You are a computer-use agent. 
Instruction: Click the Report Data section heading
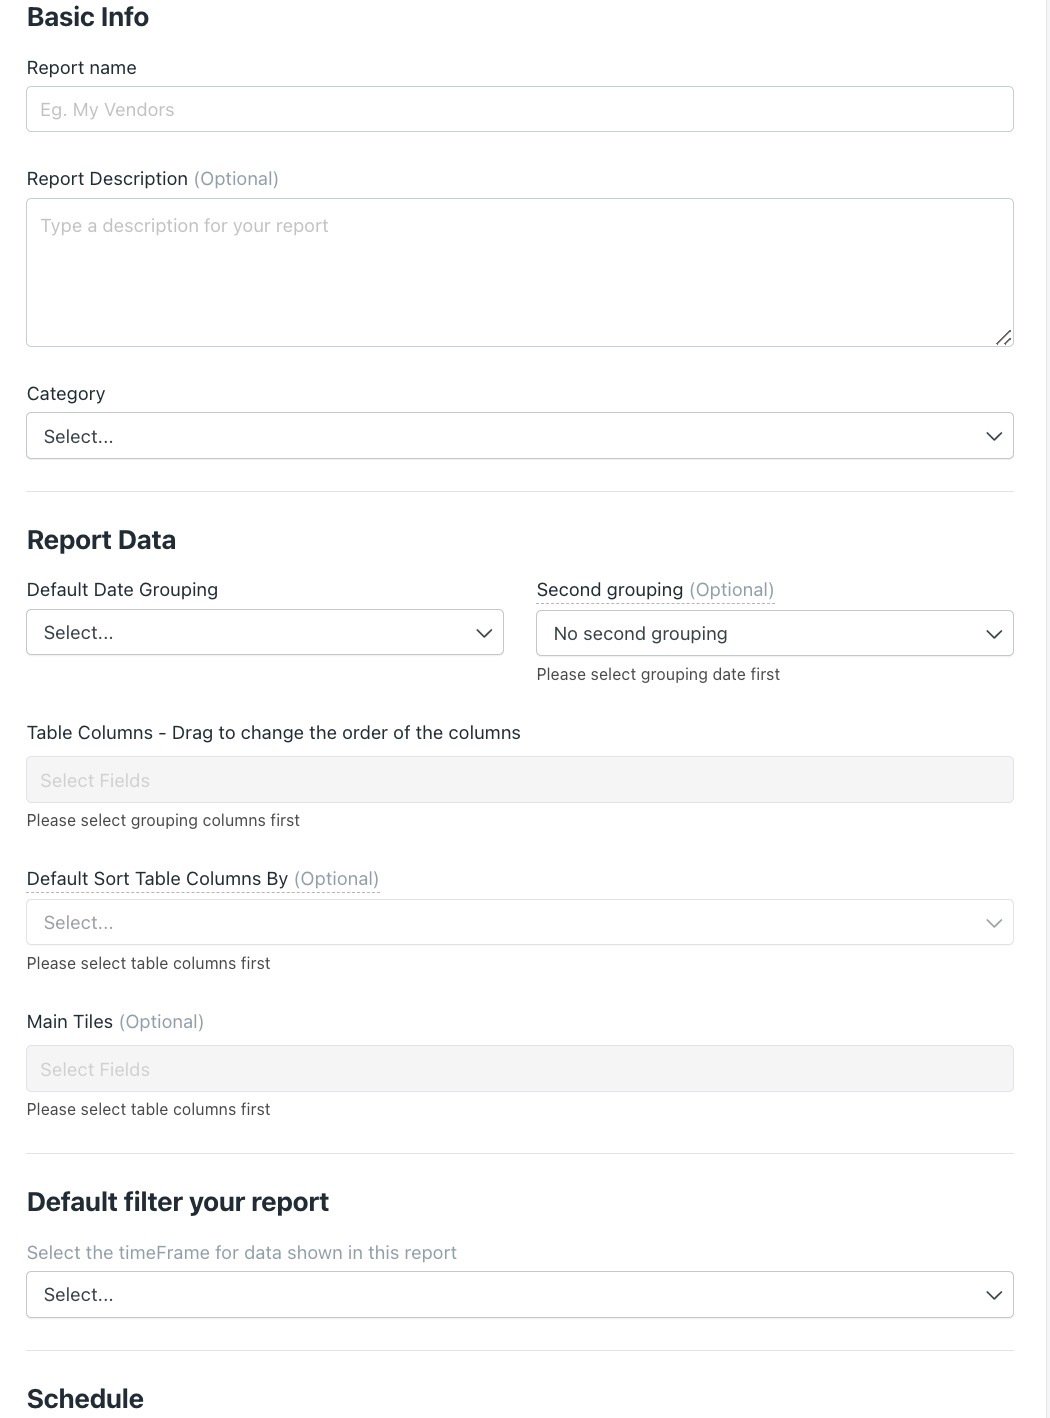(x=101, y=540)
